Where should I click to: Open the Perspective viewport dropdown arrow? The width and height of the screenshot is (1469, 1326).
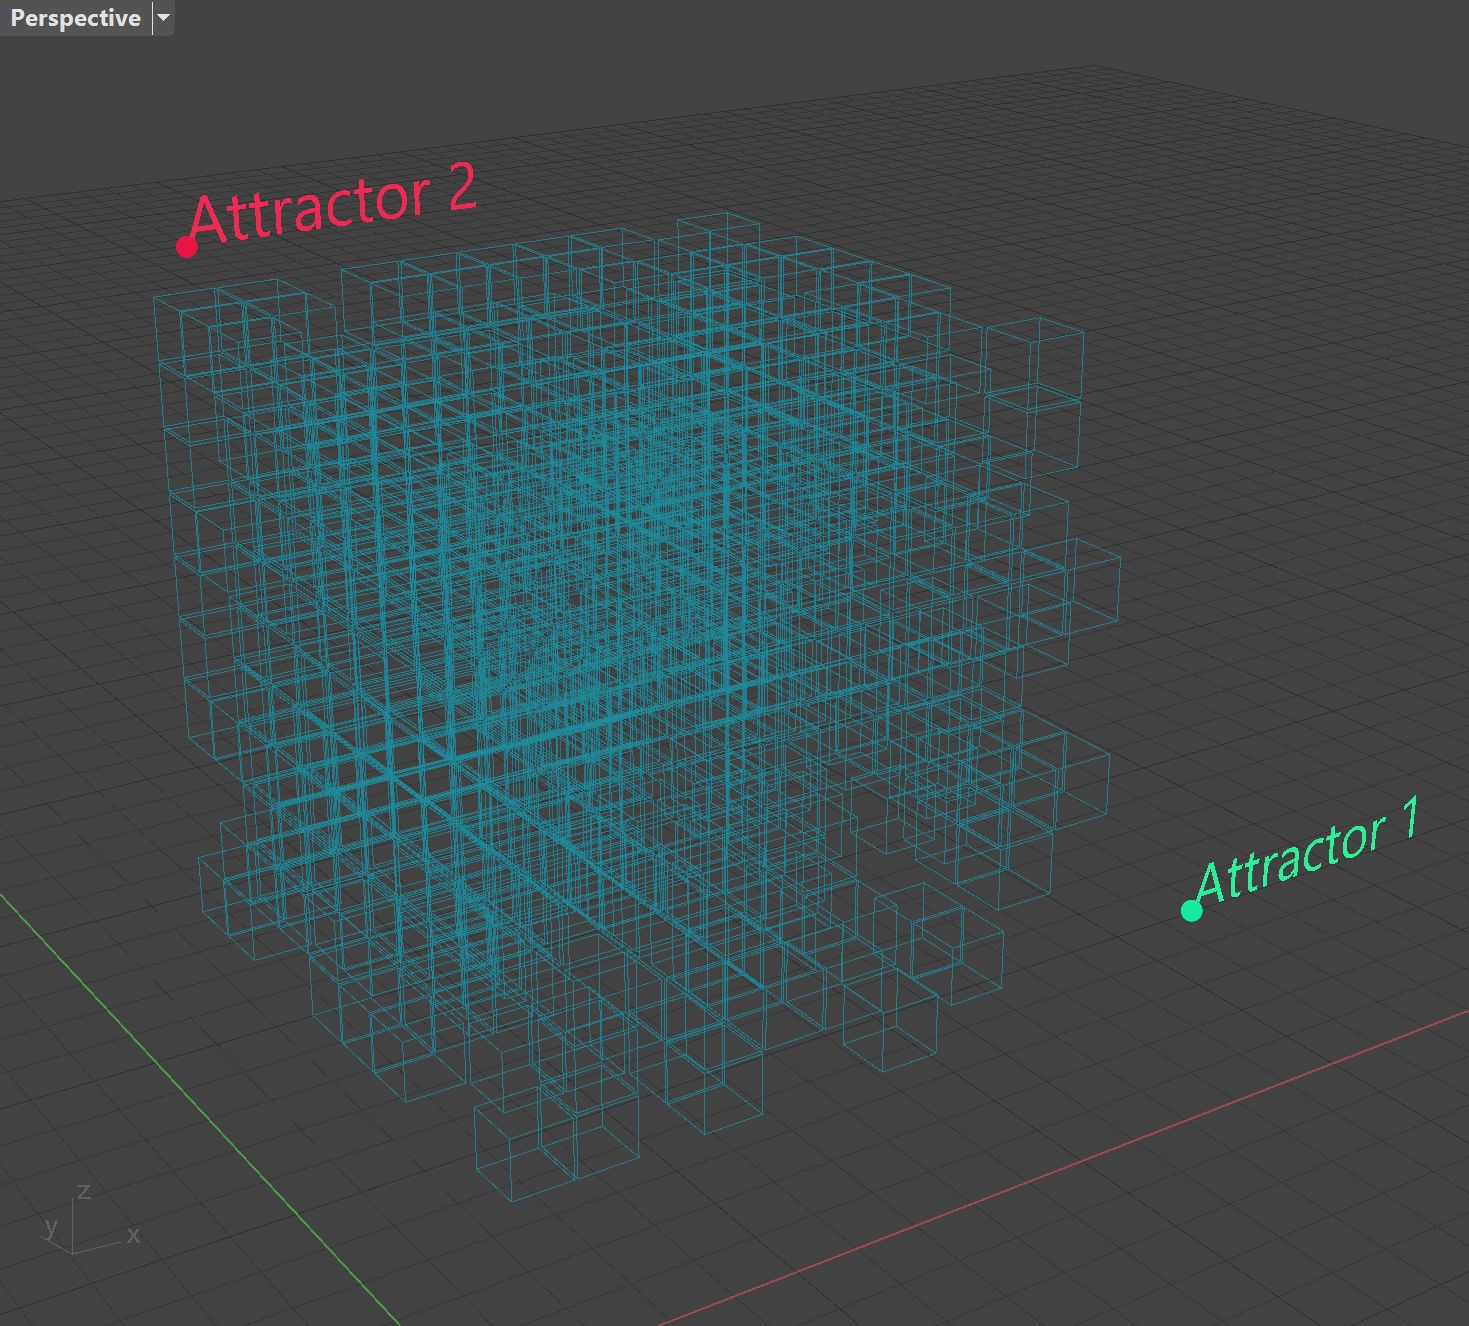164,18
